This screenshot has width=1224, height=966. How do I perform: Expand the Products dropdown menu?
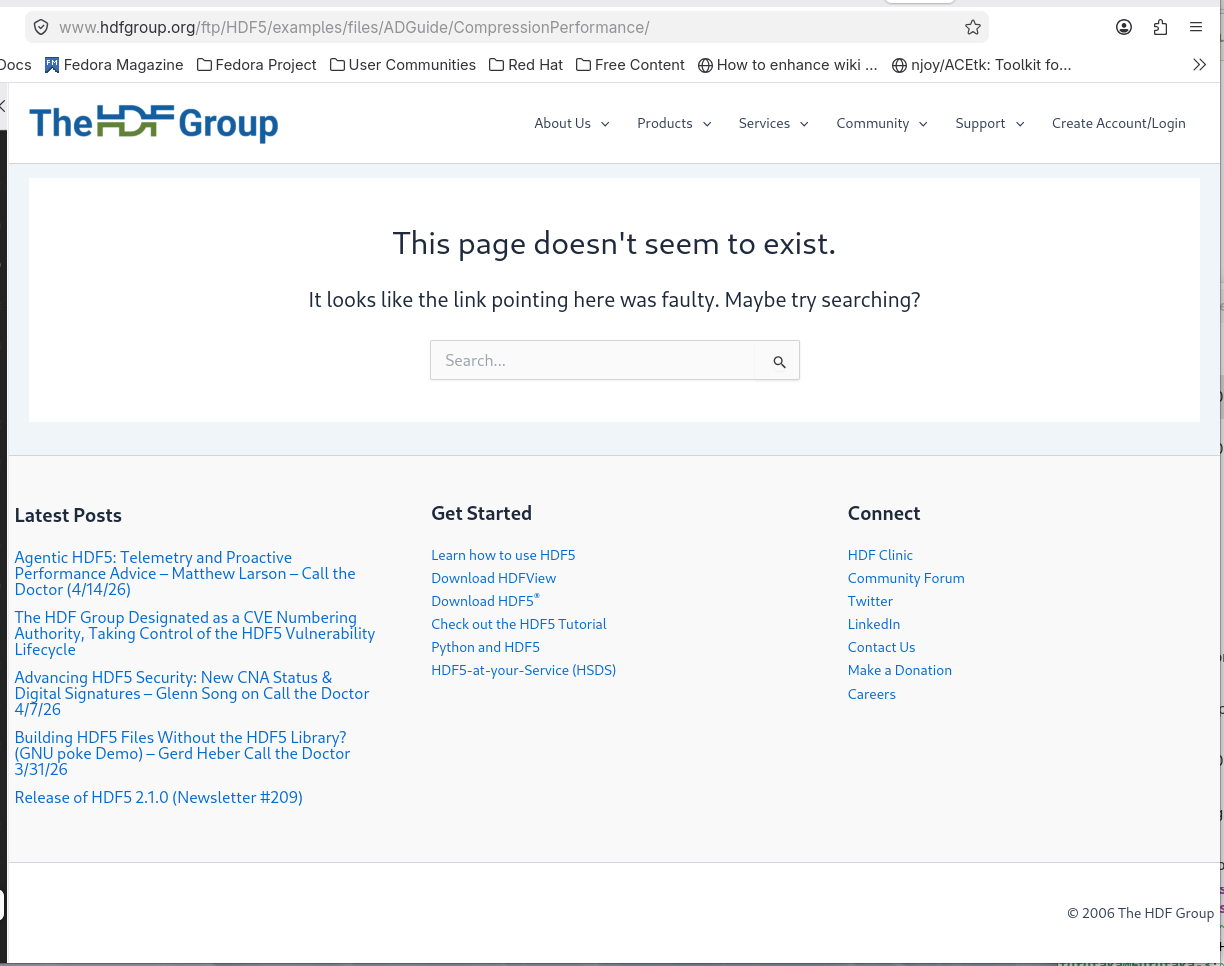(x=673, y=124)
